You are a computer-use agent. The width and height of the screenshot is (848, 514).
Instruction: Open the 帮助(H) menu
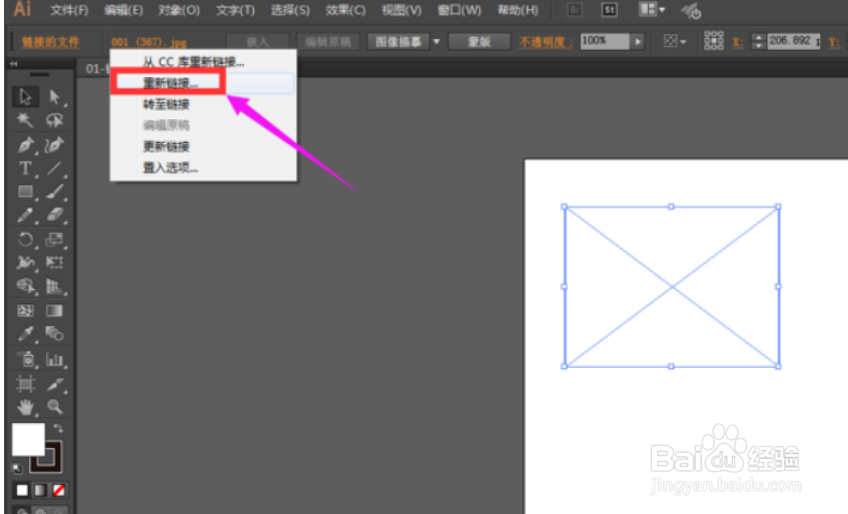(x=518, y=10)
